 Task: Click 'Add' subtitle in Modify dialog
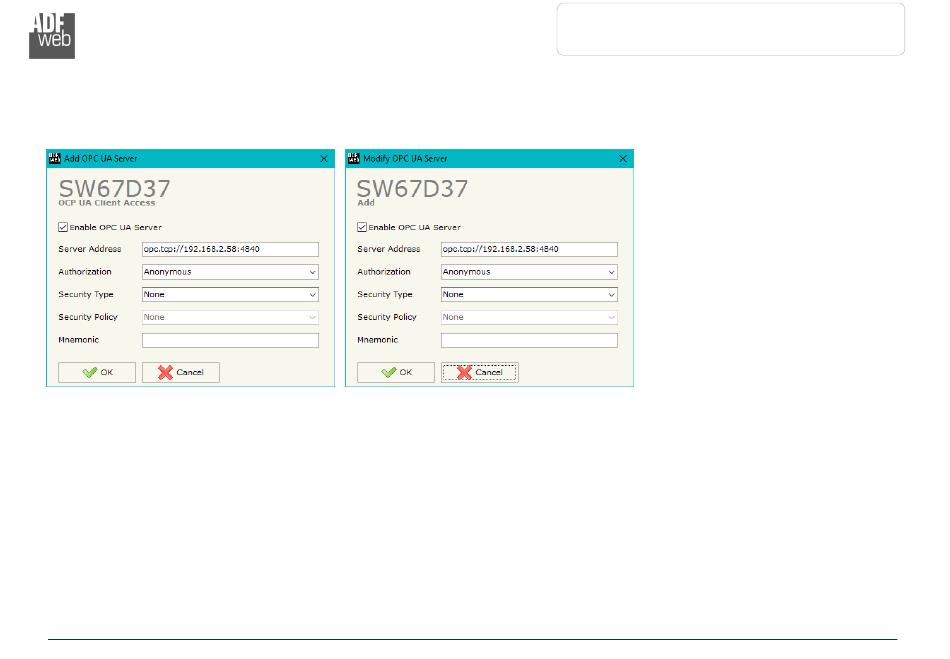point(366,203)
